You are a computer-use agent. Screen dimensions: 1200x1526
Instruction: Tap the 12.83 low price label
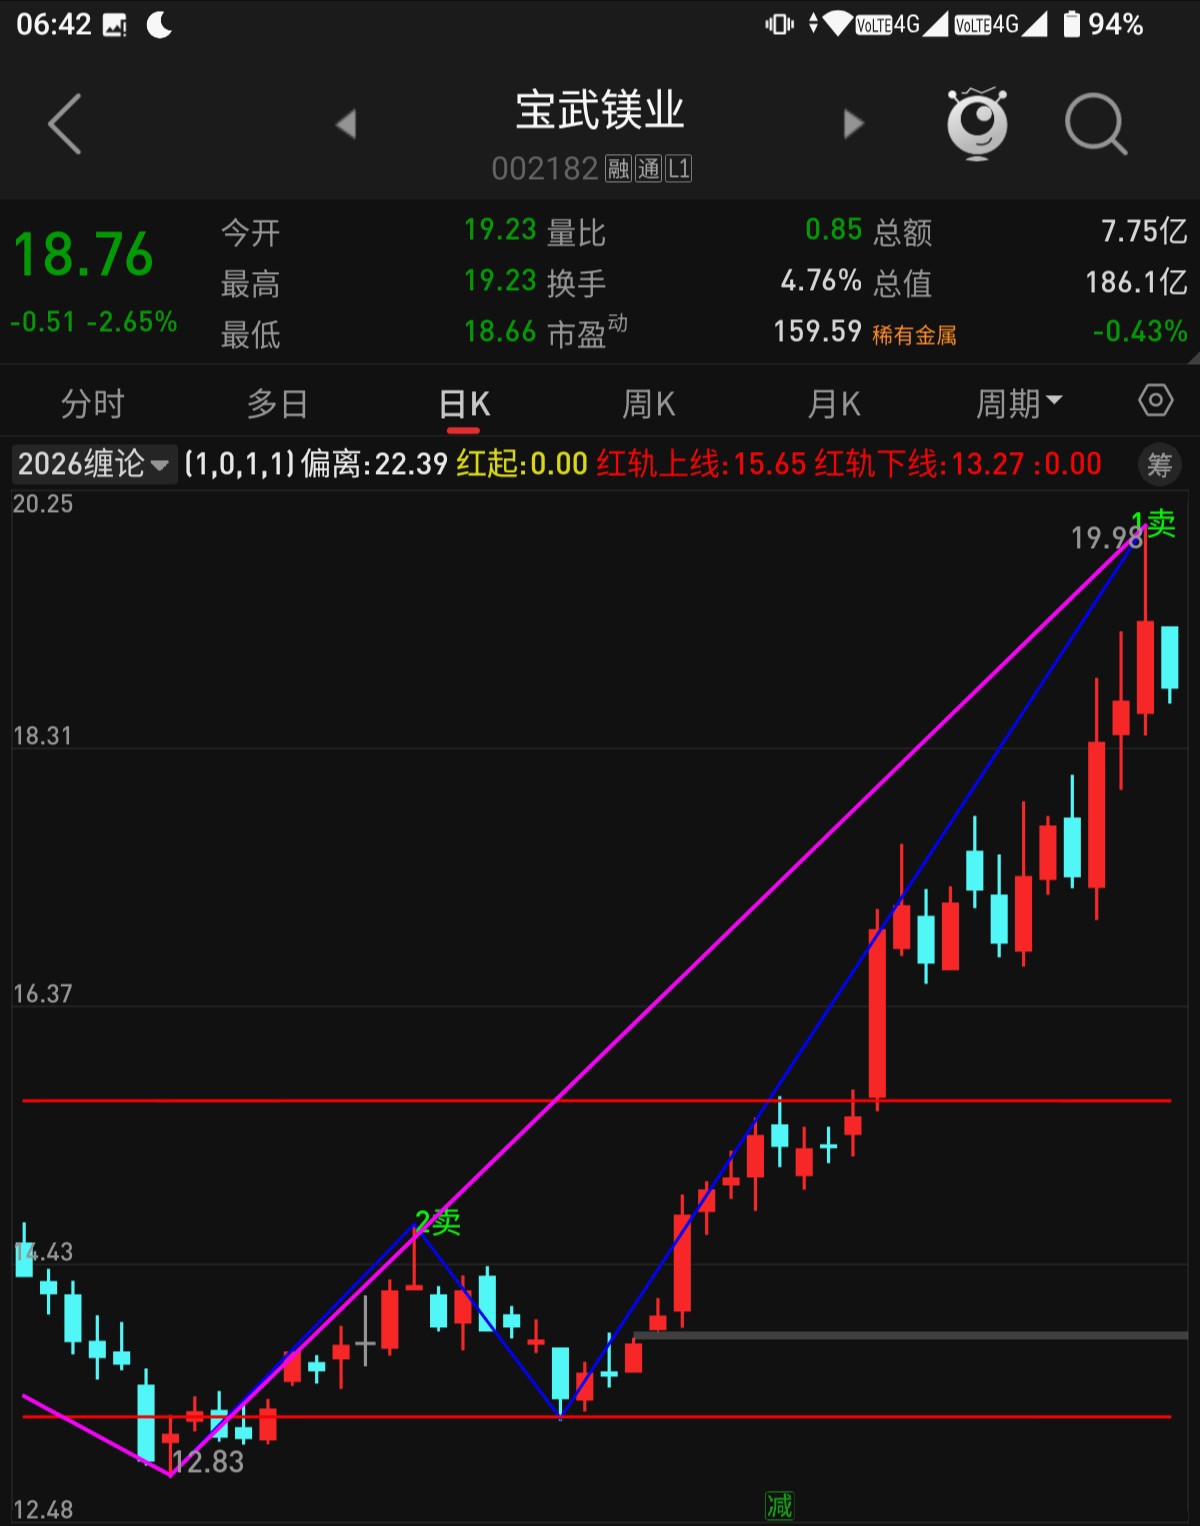(207, 1462)
